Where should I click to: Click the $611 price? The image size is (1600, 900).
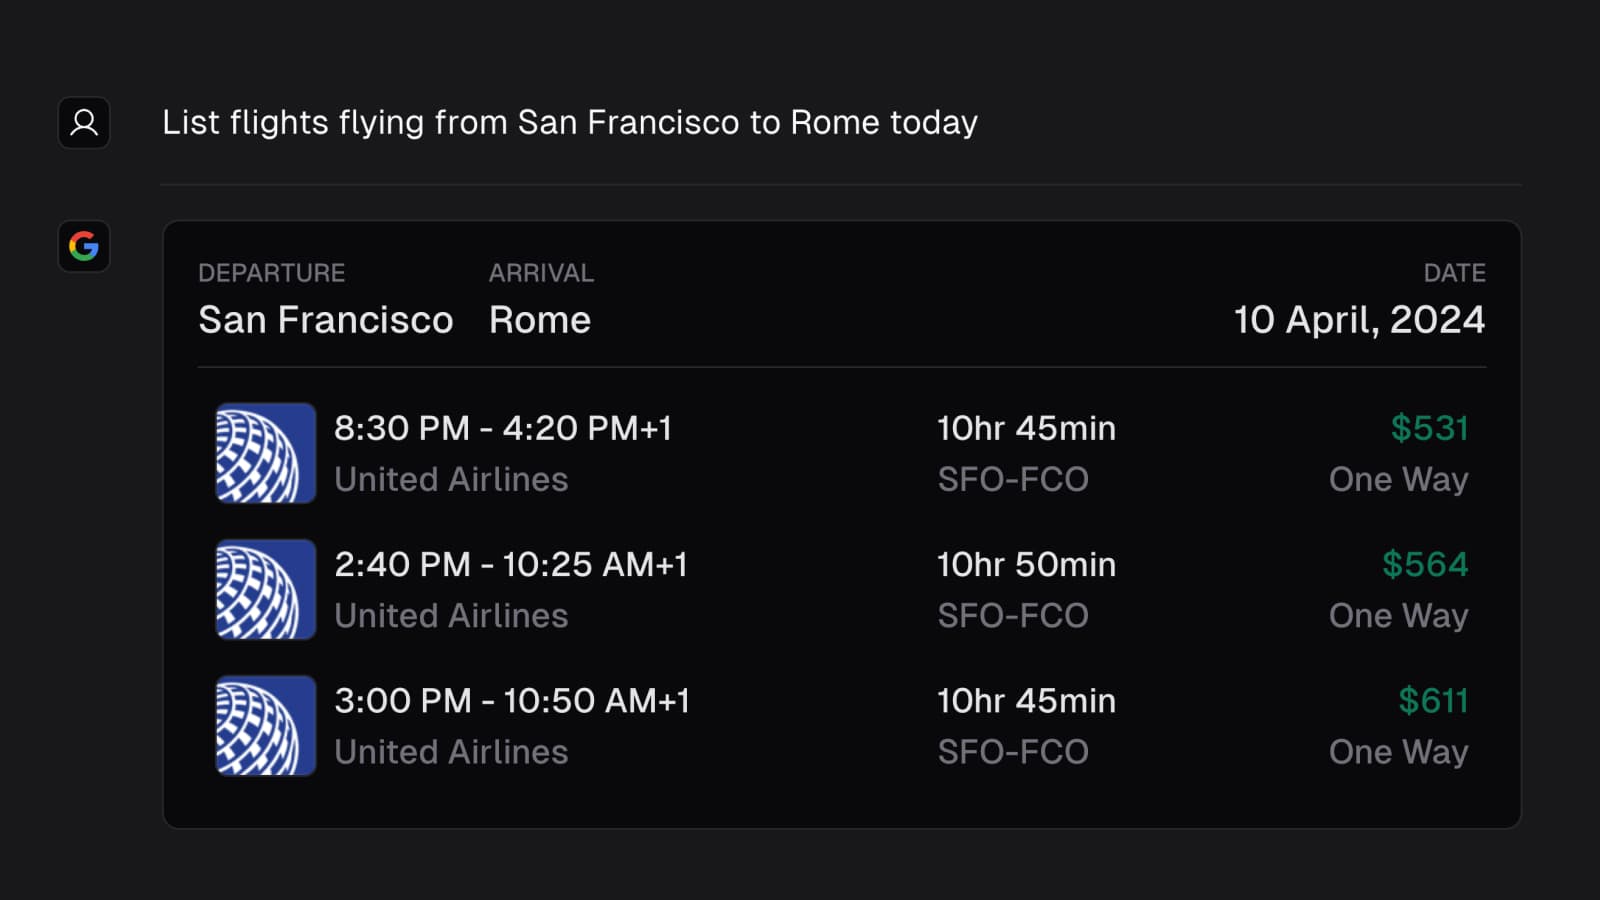coord(1433,701)
